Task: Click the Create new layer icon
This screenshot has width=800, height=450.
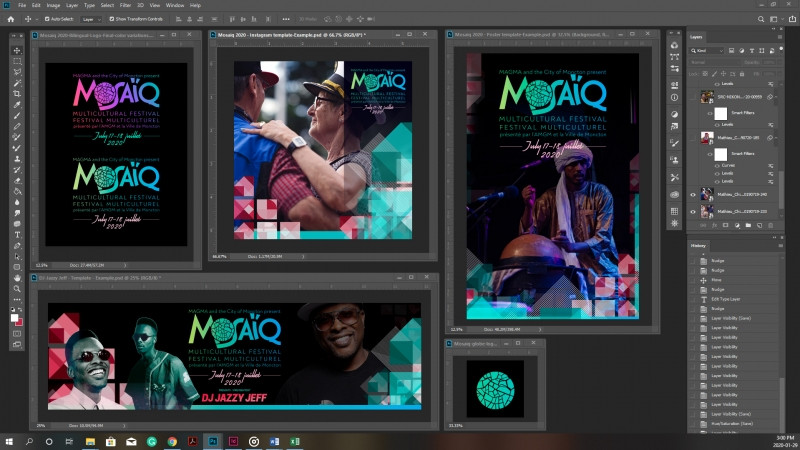Action: coord(759,225)
